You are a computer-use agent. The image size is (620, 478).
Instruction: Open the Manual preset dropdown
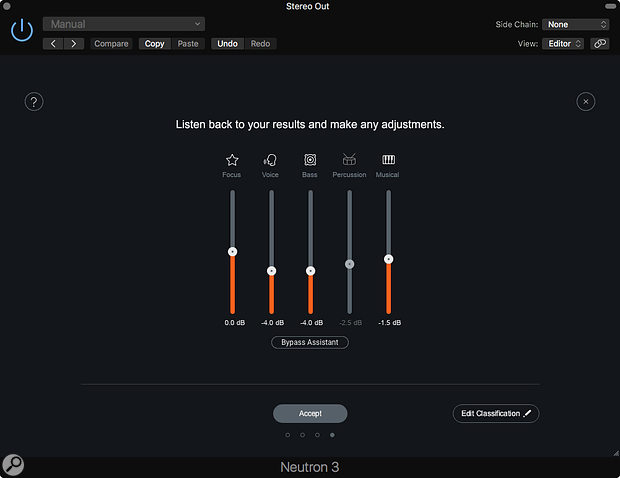coord(124,24)
